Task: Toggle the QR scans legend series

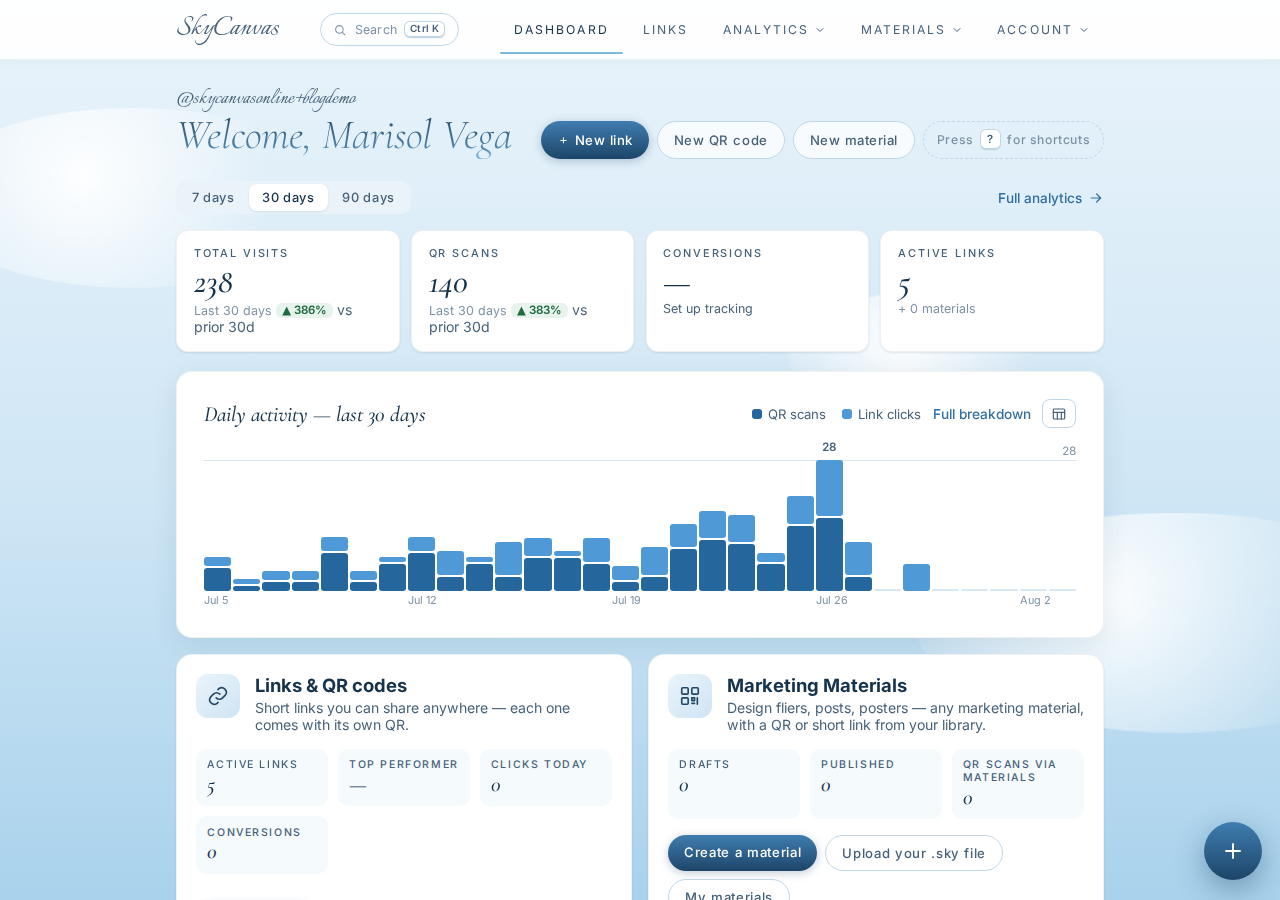Action: click(x=789, y=414)
